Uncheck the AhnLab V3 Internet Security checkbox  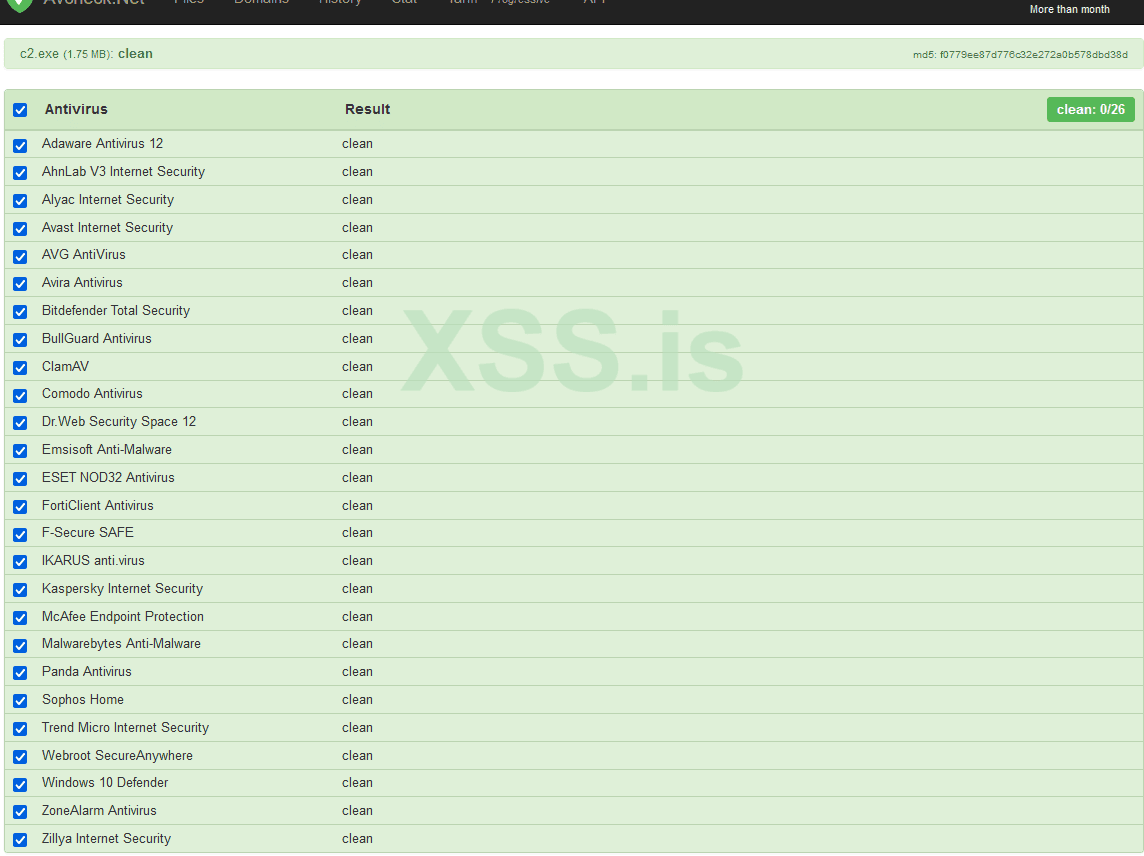click(x=20, y=173)
